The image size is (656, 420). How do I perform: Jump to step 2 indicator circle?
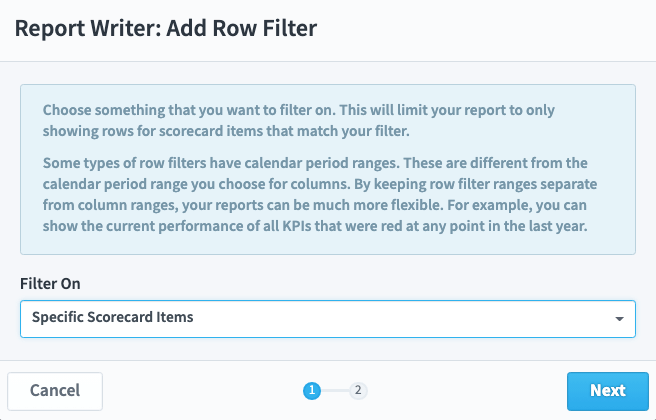358,391
